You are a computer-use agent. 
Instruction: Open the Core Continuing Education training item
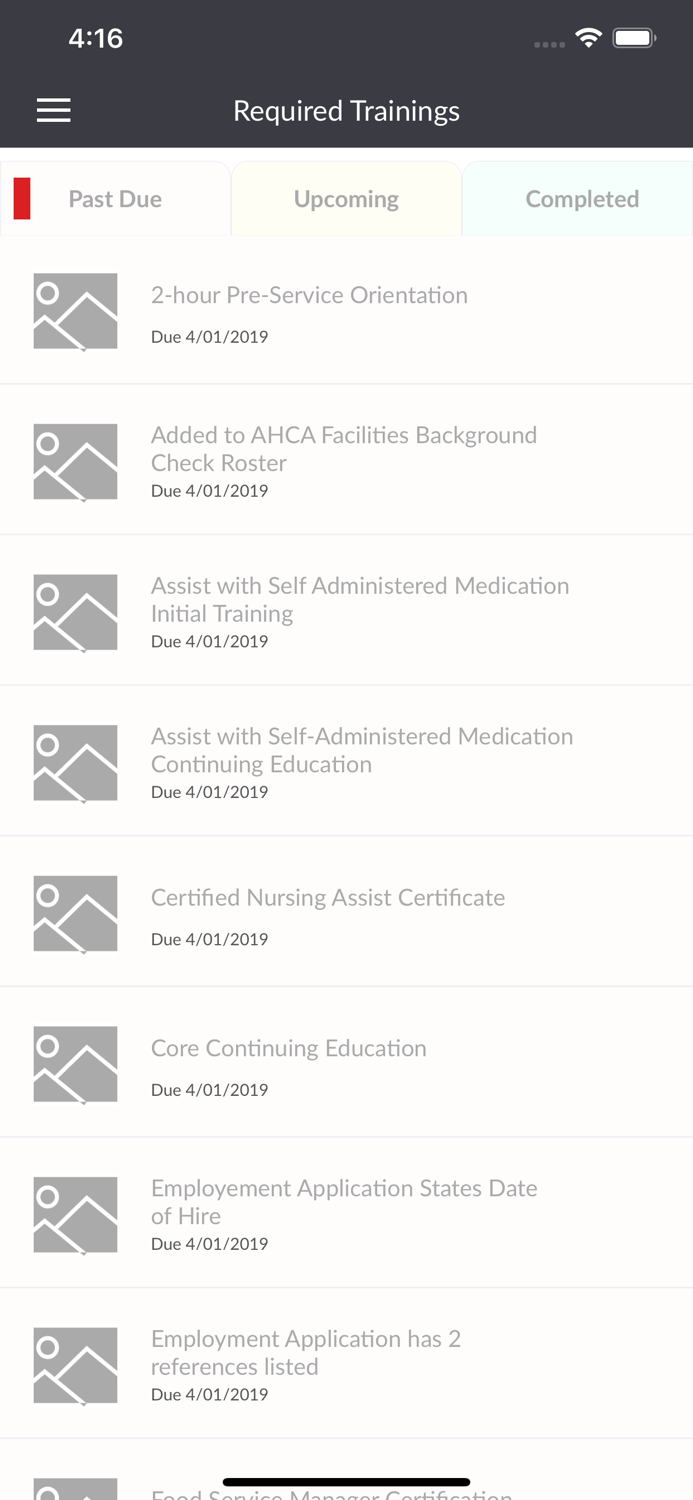(x=288, y=1048)
